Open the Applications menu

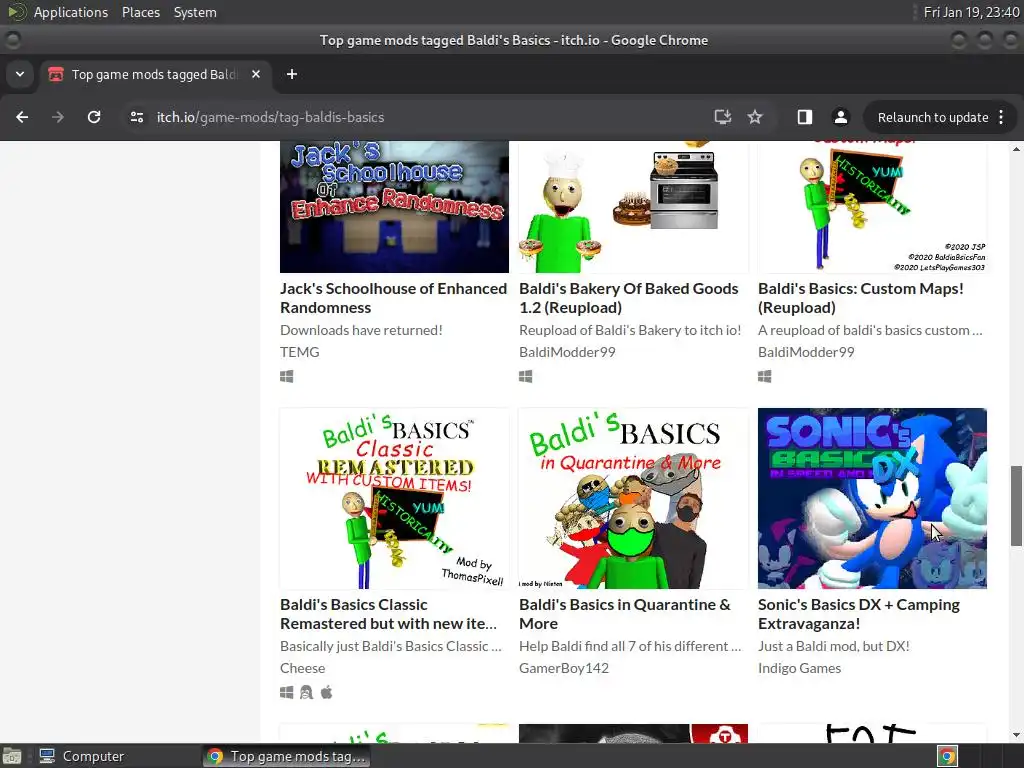pos(71,12)
